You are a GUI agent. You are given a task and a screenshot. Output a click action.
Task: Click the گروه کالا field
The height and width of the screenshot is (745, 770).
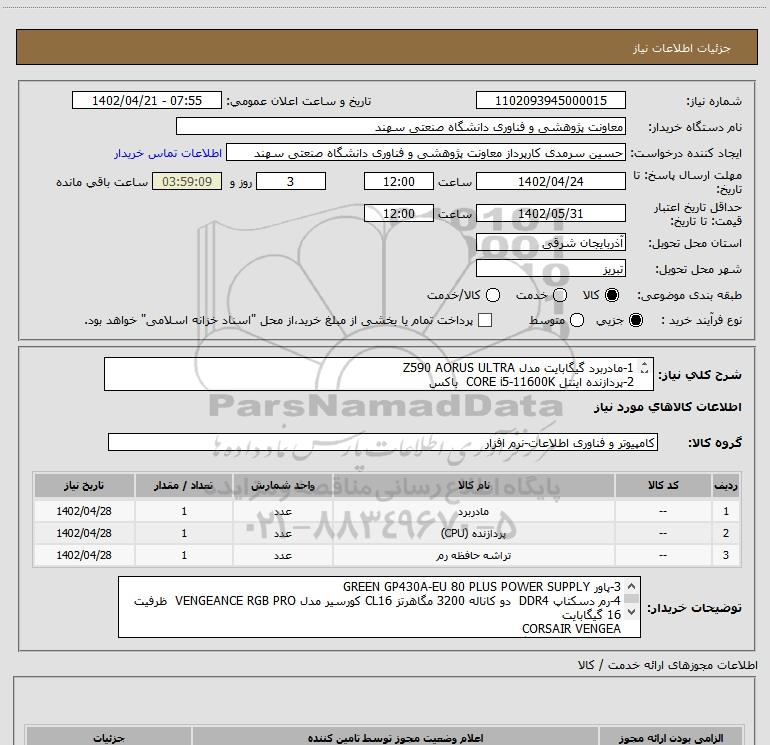[383, 442]
